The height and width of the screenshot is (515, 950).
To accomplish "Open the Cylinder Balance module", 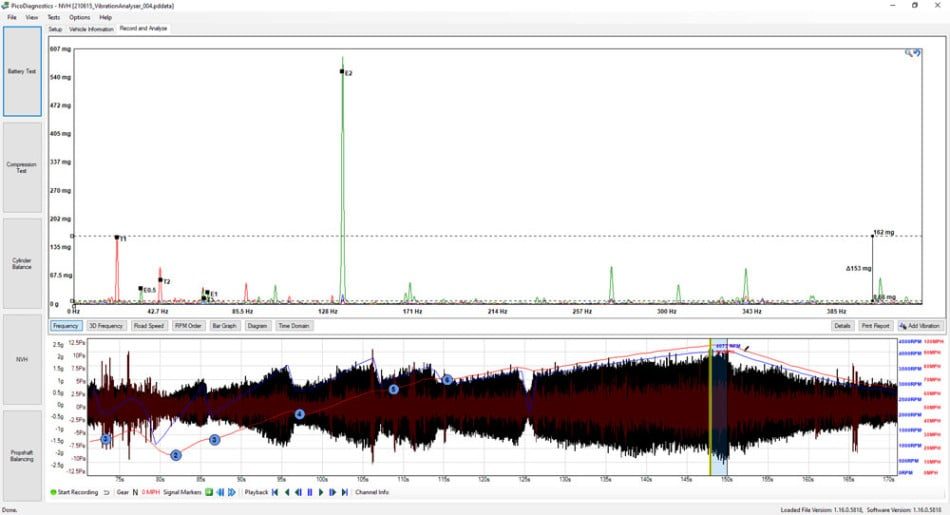I will 22,264.
